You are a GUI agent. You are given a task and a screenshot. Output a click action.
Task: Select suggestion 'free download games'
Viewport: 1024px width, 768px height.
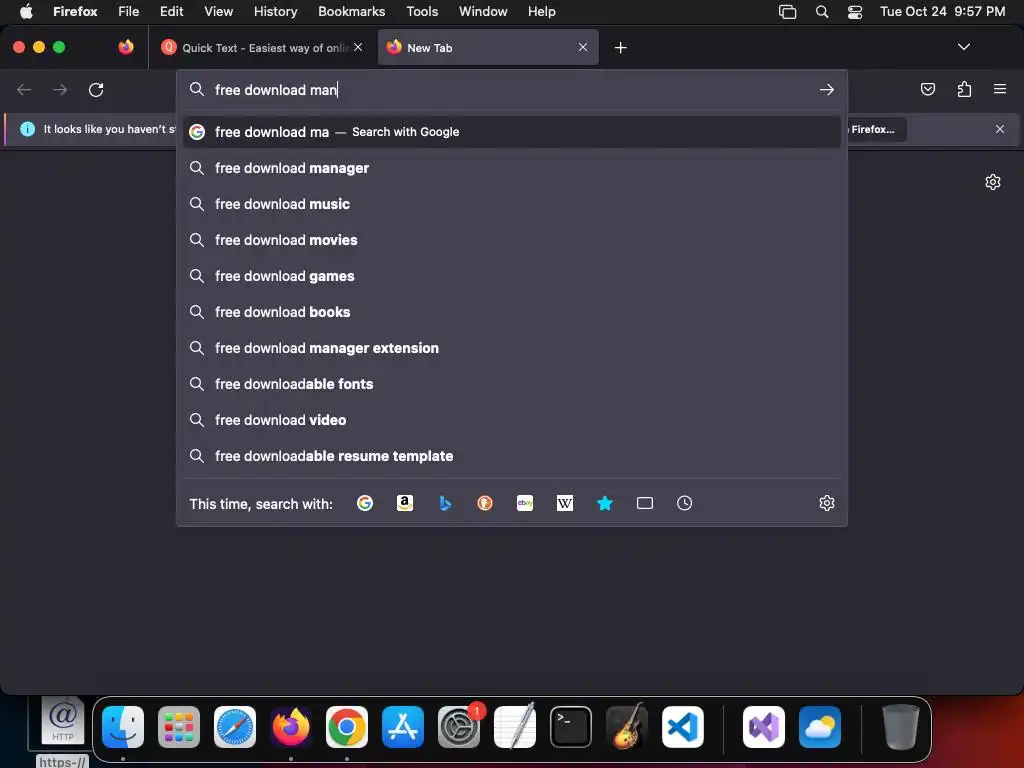[x=512, y=276]
